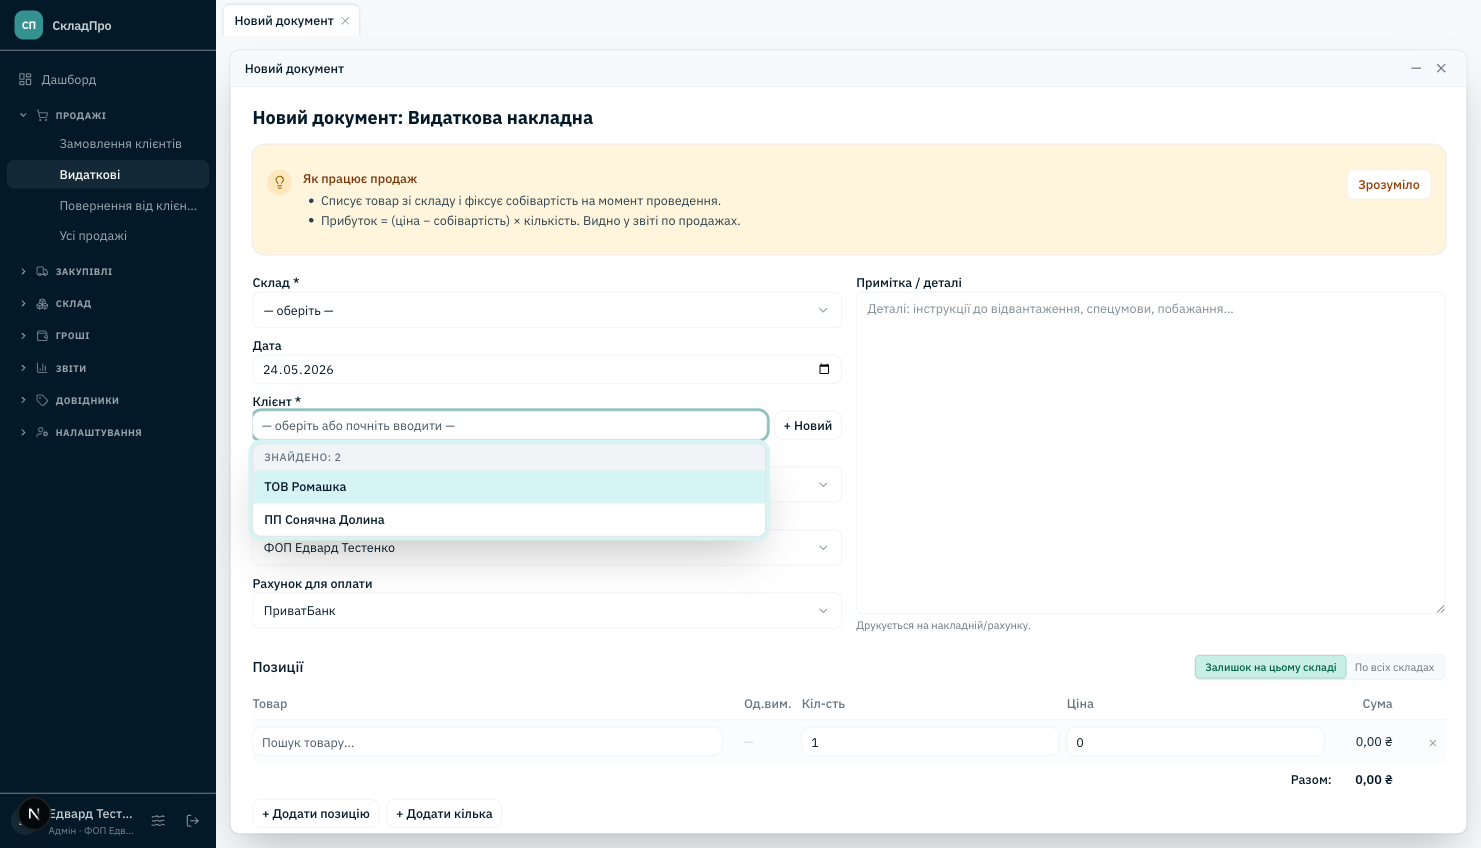Image resolution: width=1481 pixels, height=848 pixels.
Task: Close the Новий документ panel
Action: point(1441,68)
